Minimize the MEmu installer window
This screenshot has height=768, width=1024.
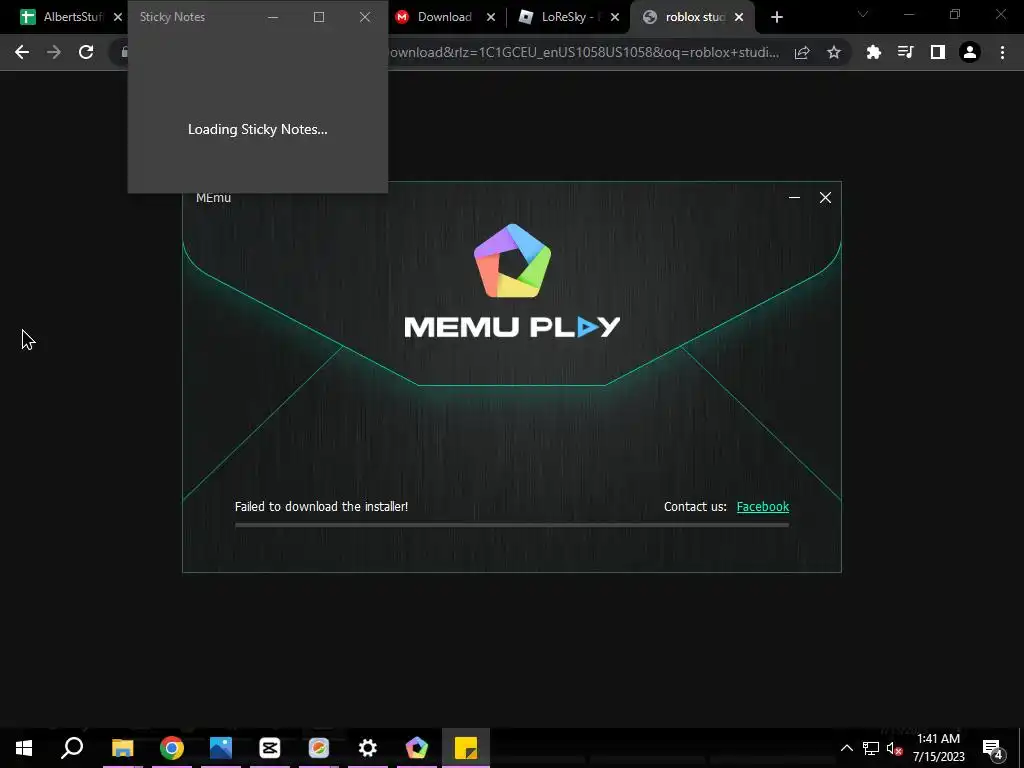(794, 198)
